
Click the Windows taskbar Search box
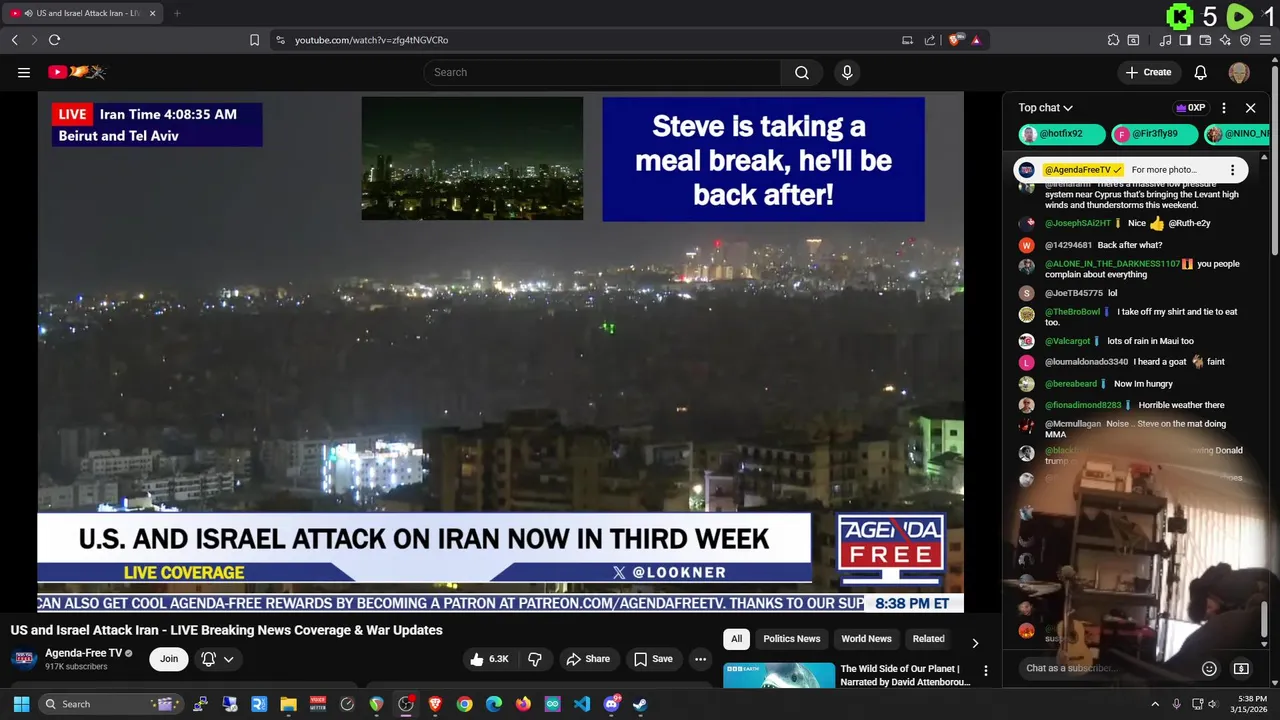pos(112,704)
